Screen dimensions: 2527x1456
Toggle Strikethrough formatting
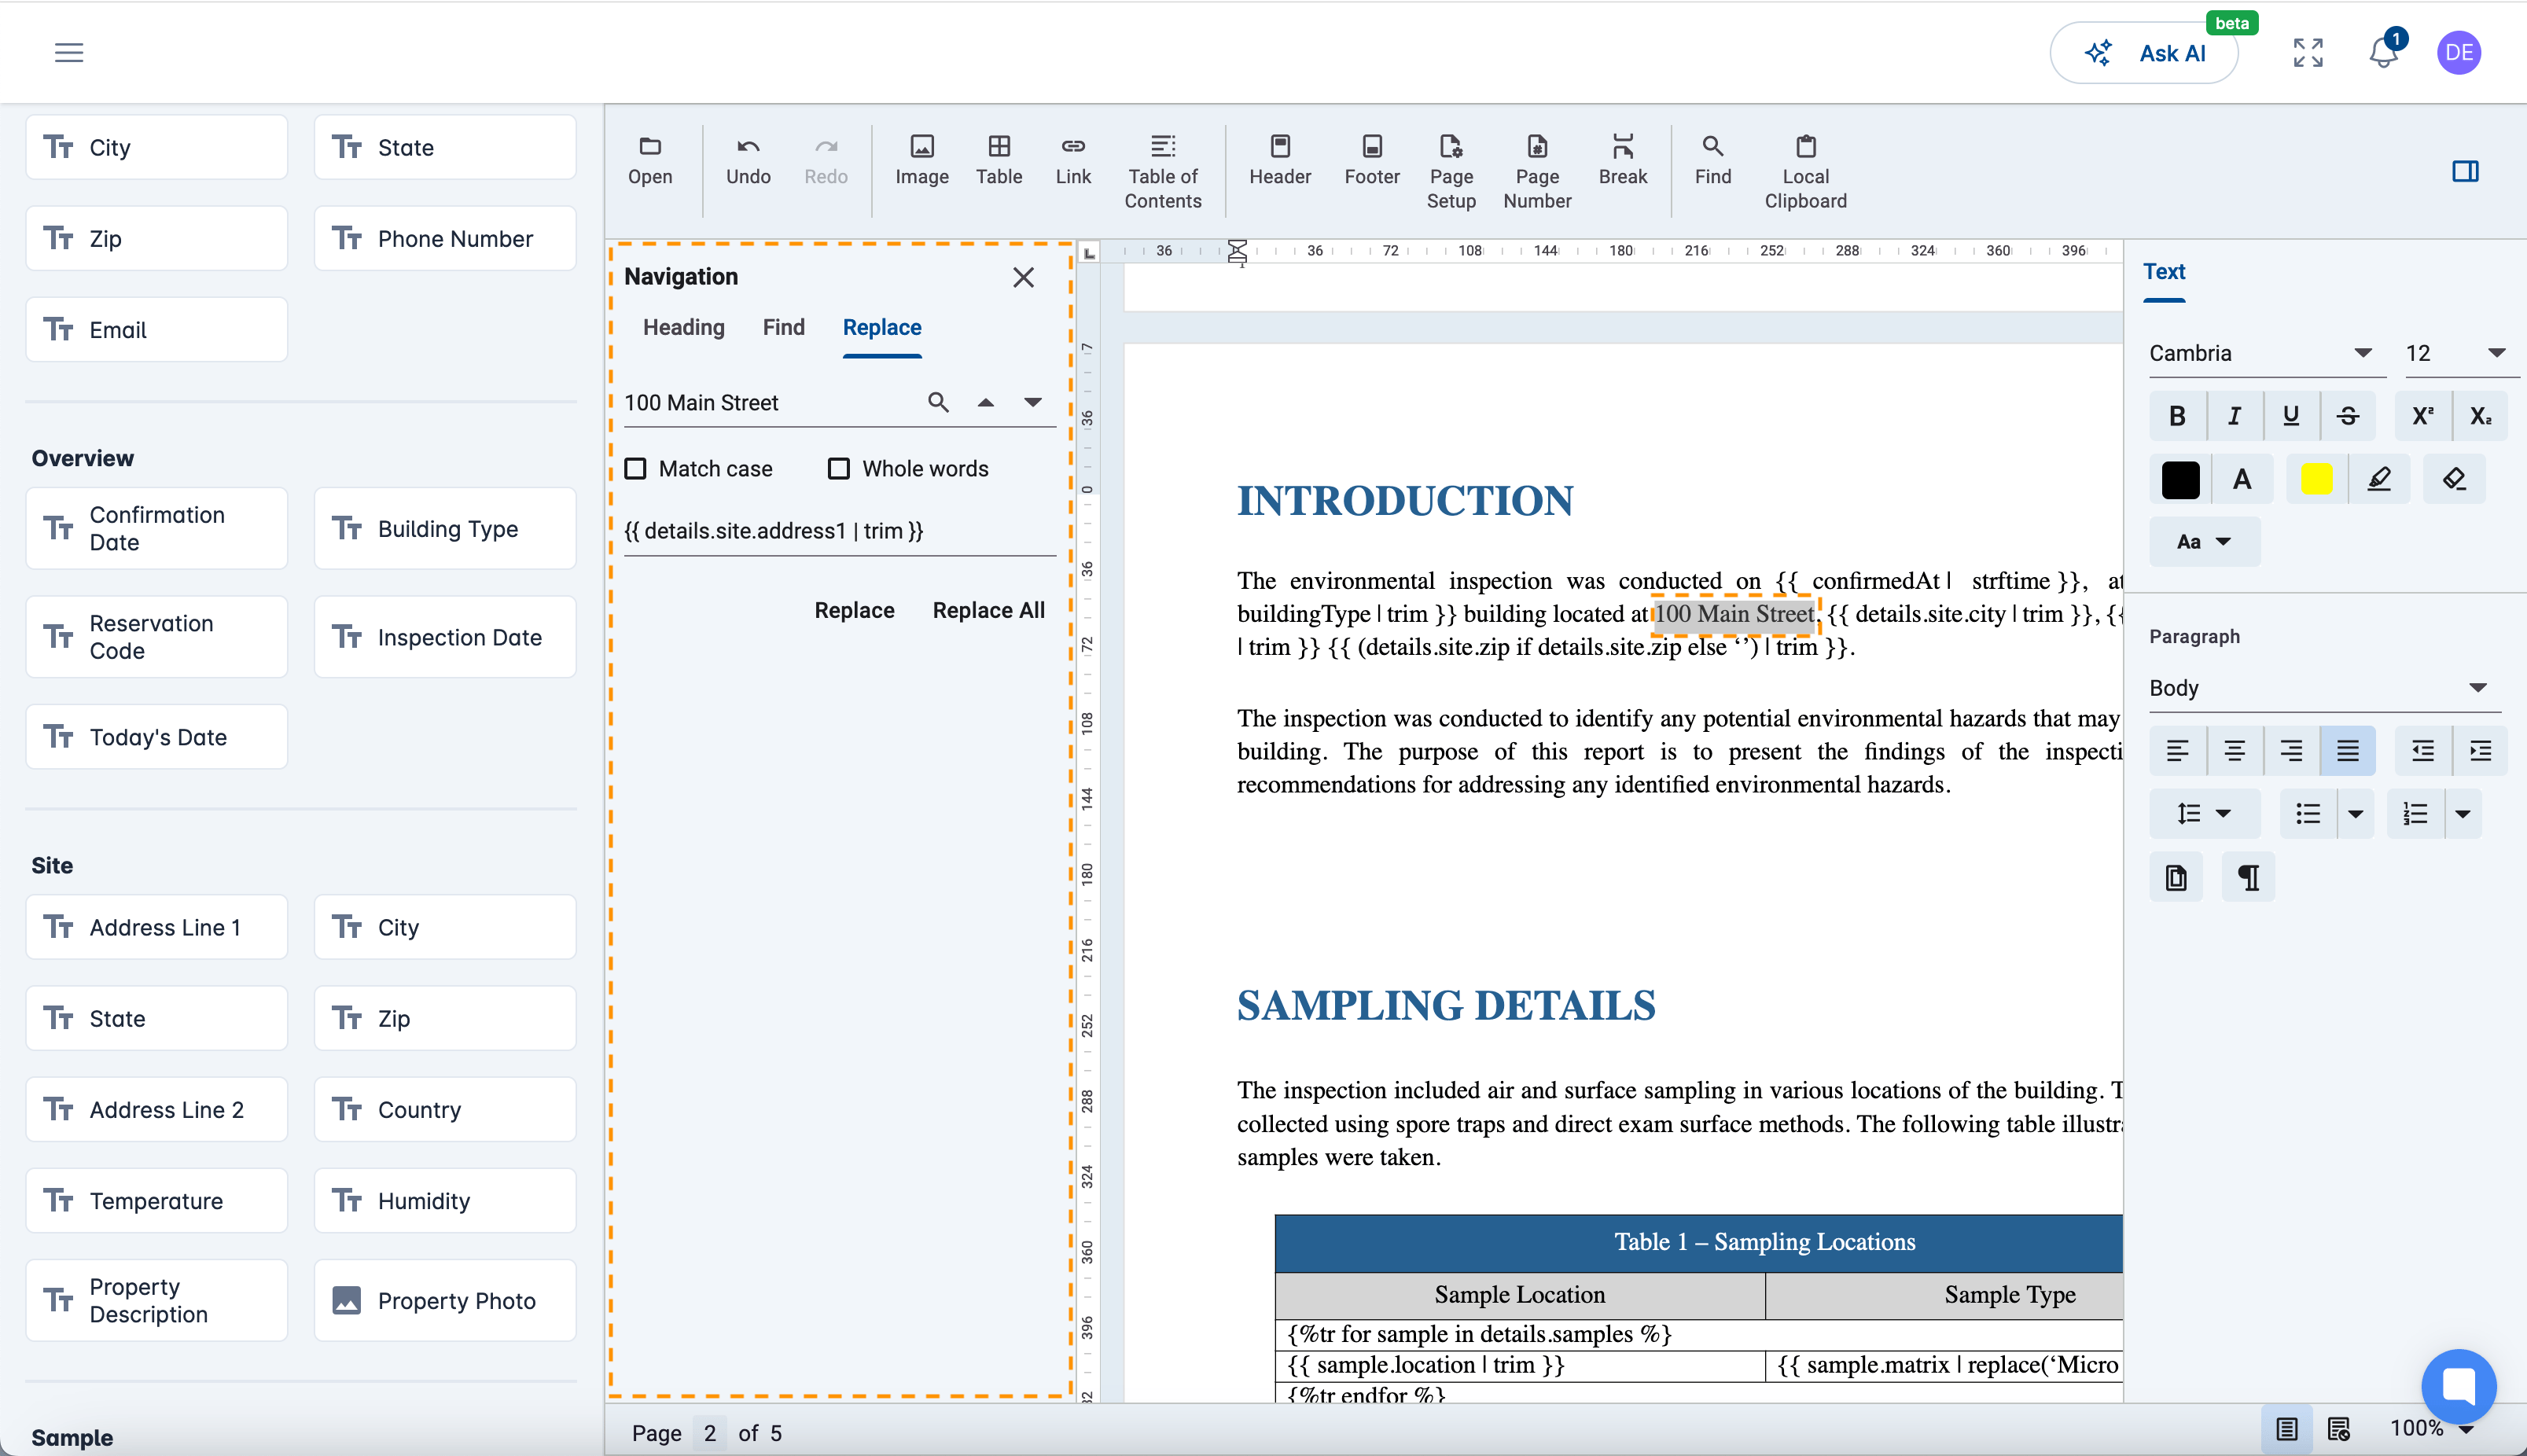pos(2348,416)
